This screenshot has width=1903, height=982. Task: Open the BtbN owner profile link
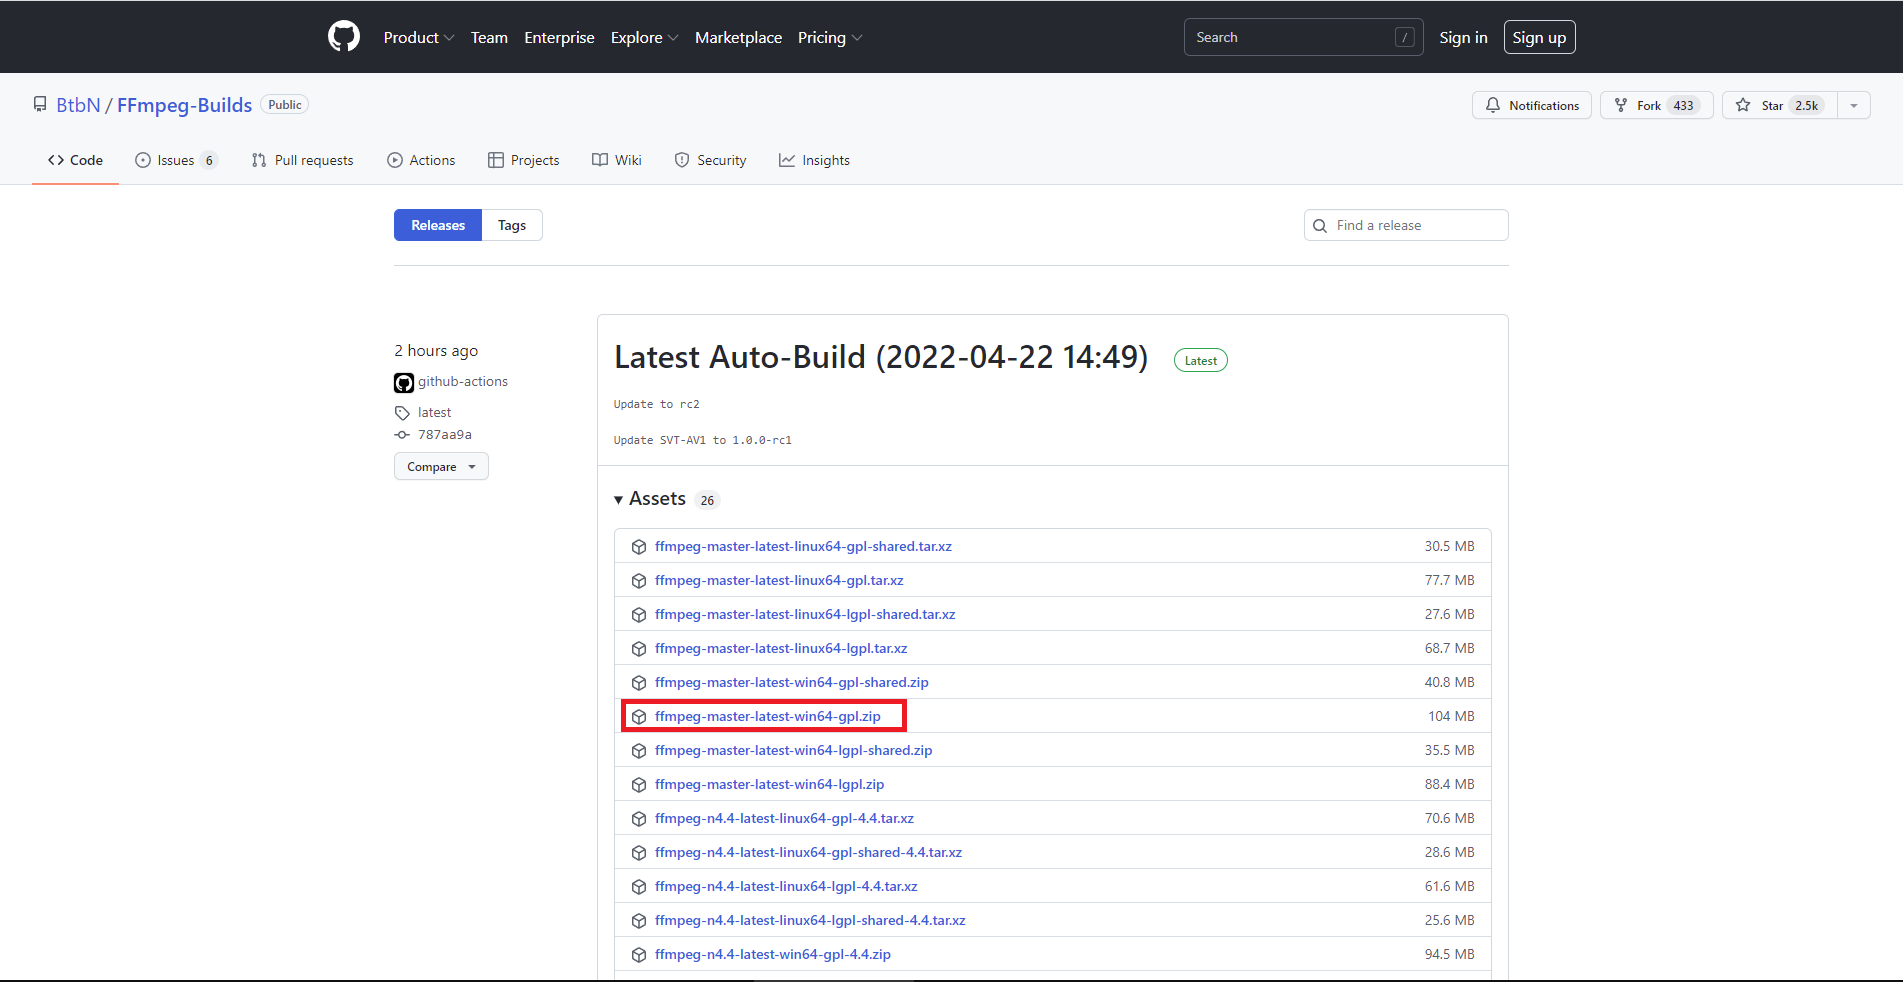78,105
